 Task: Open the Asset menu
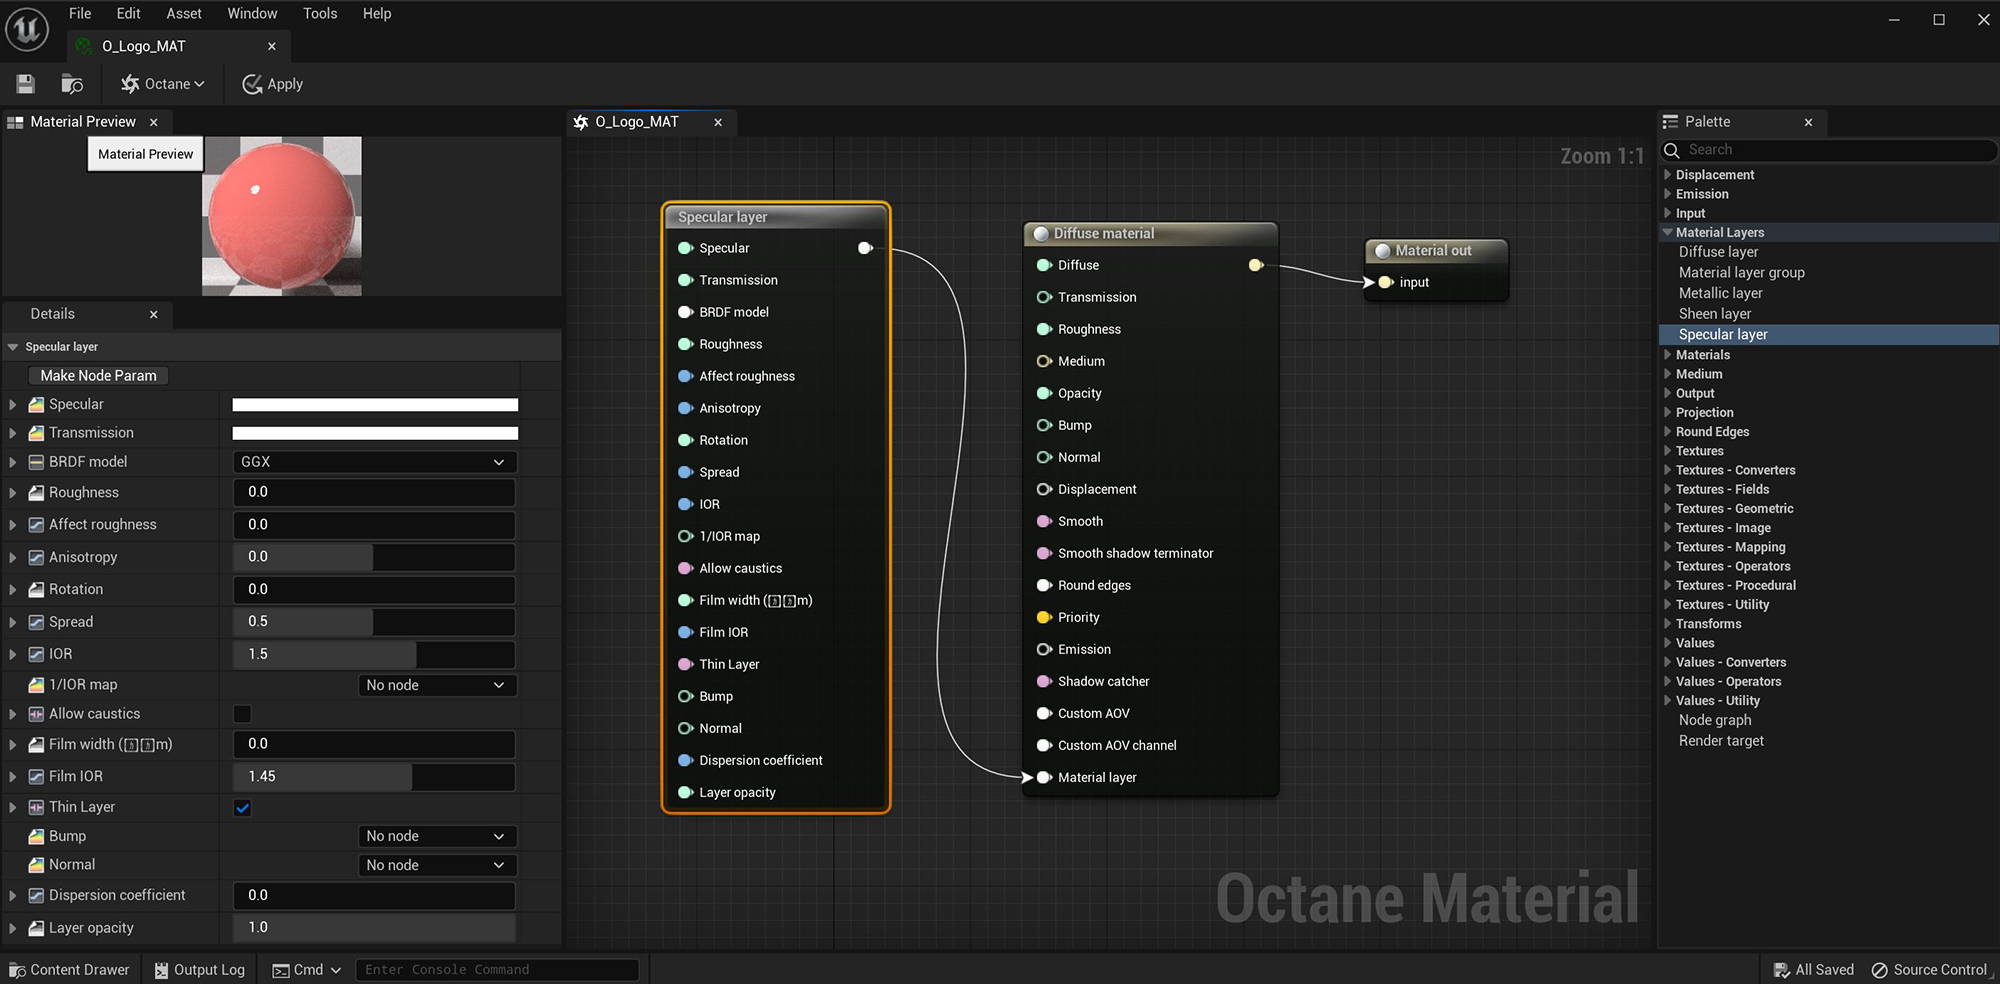tap(184, 13)
